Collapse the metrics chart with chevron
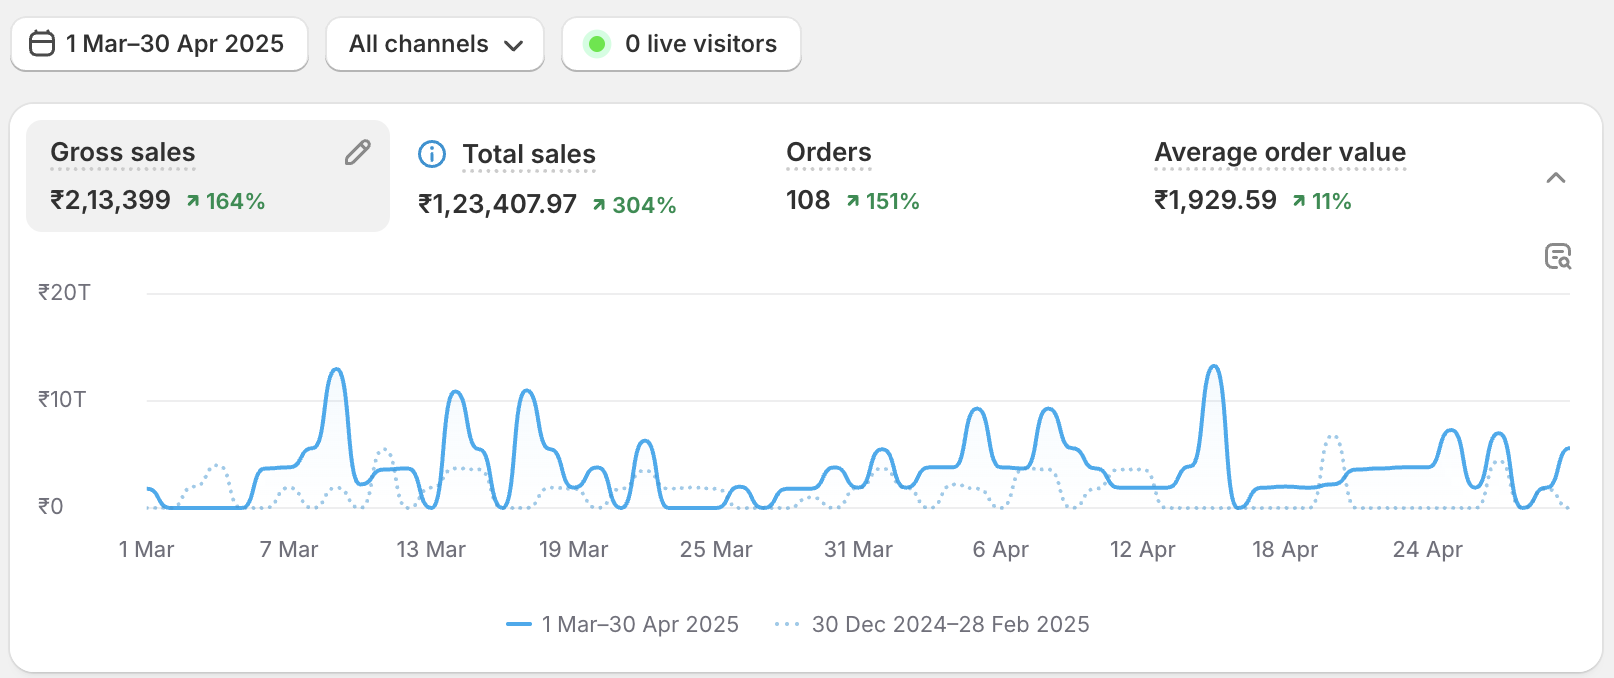 coord(1555,178)
